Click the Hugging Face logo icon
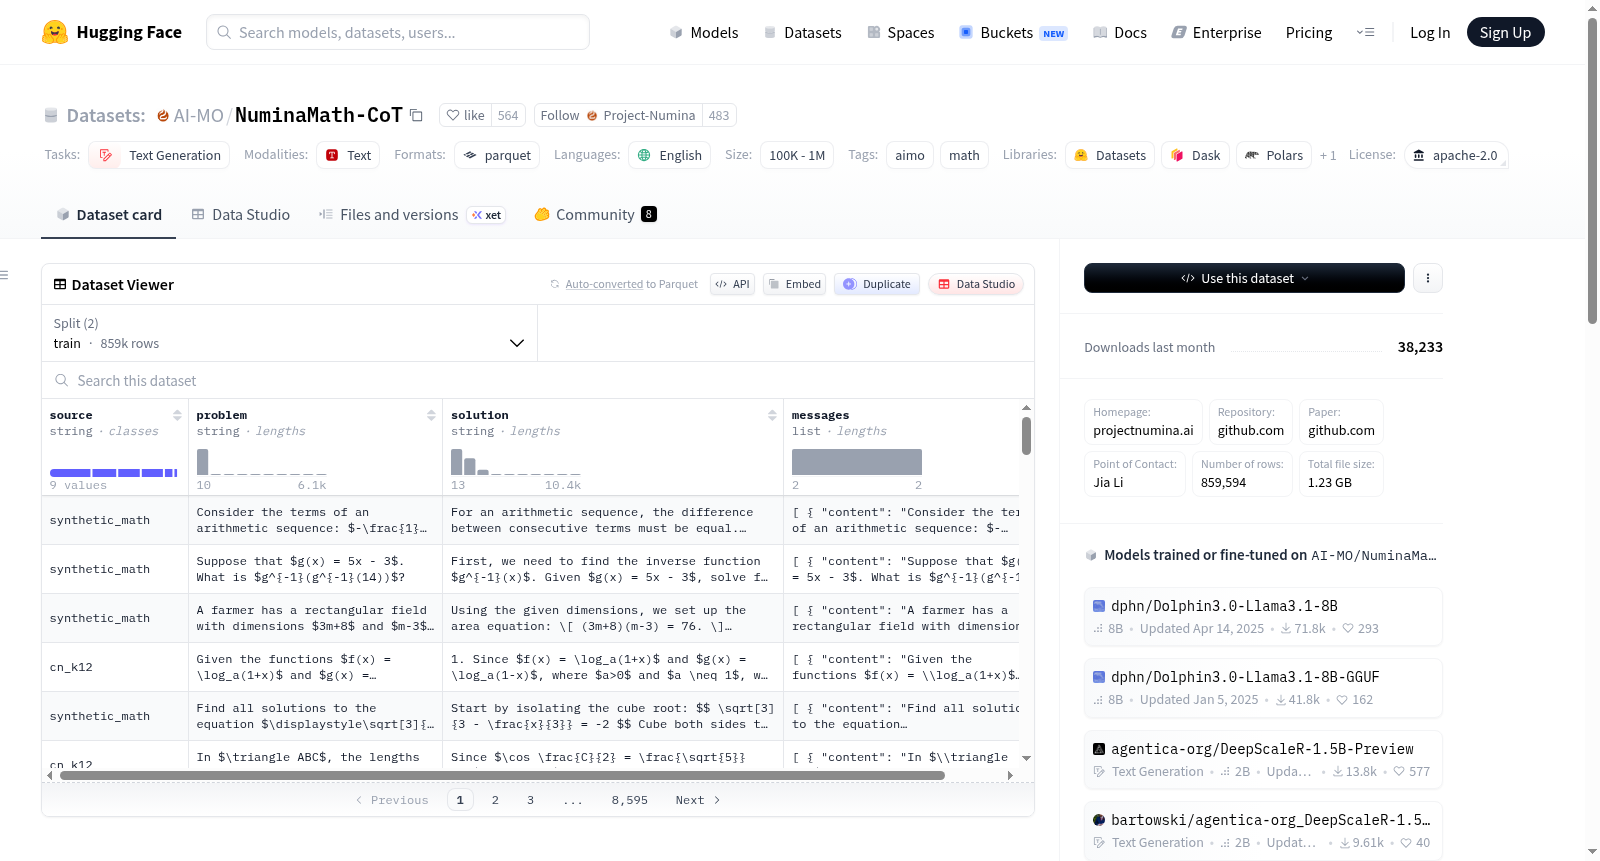 click(55, 32)
